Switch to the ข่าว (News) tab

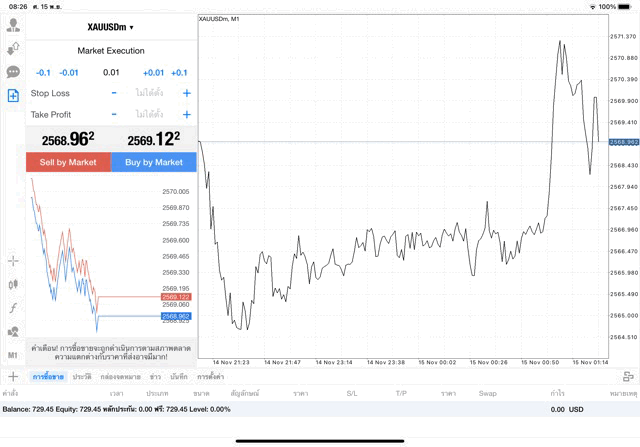155,377
